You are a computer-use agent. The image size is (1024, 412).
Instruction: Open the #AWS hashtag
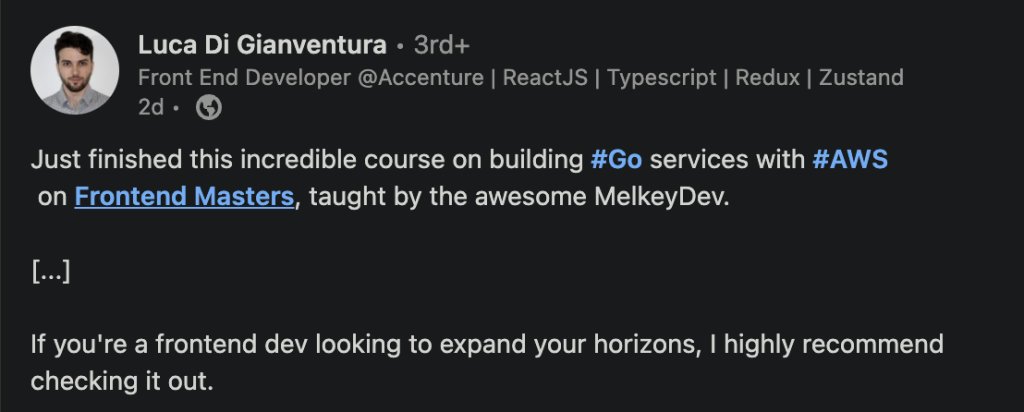click(849, 160)
